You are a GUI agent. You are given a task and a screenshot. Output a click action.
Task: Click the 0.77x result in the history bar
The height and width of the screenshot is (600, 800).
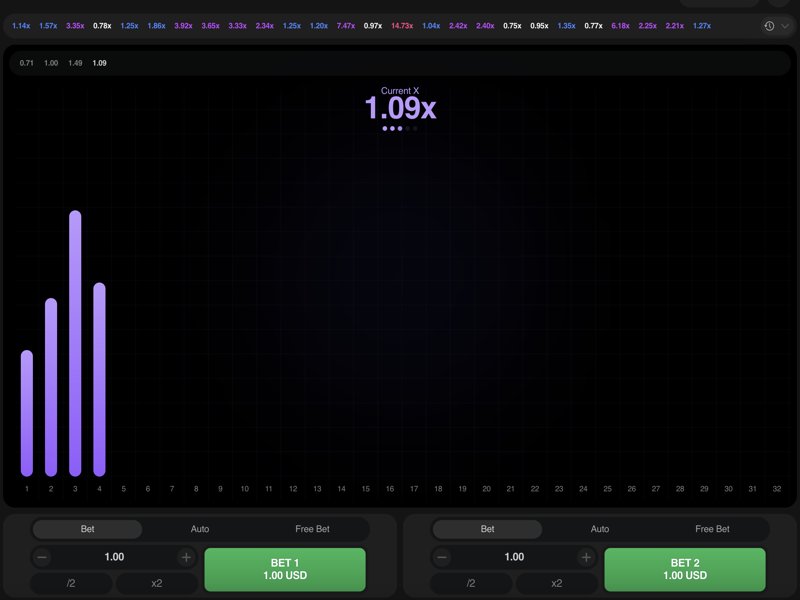593,26
